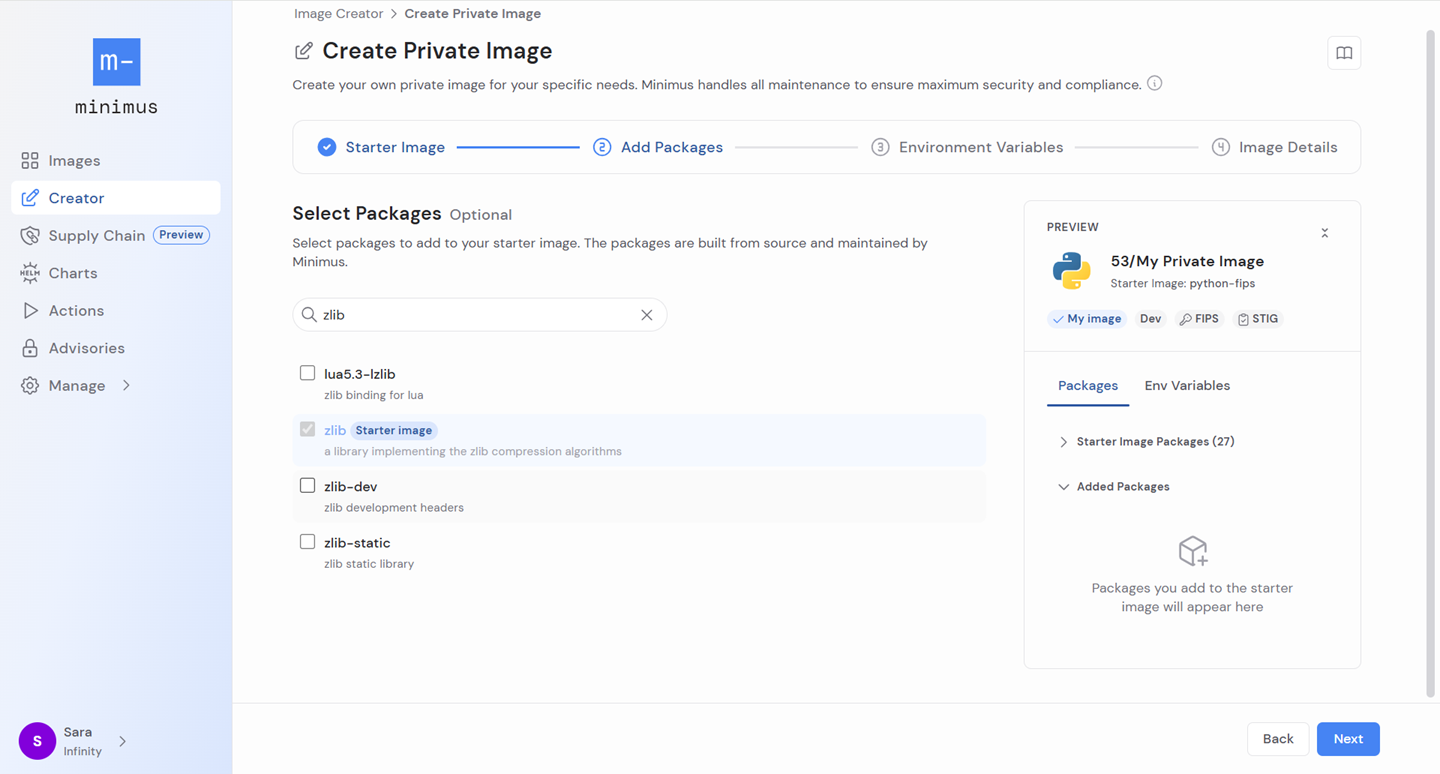Expand the Manage submenu chevron
Image resolution: width=1440 pixels, height=774 pixels.
[x=126, y=386]
